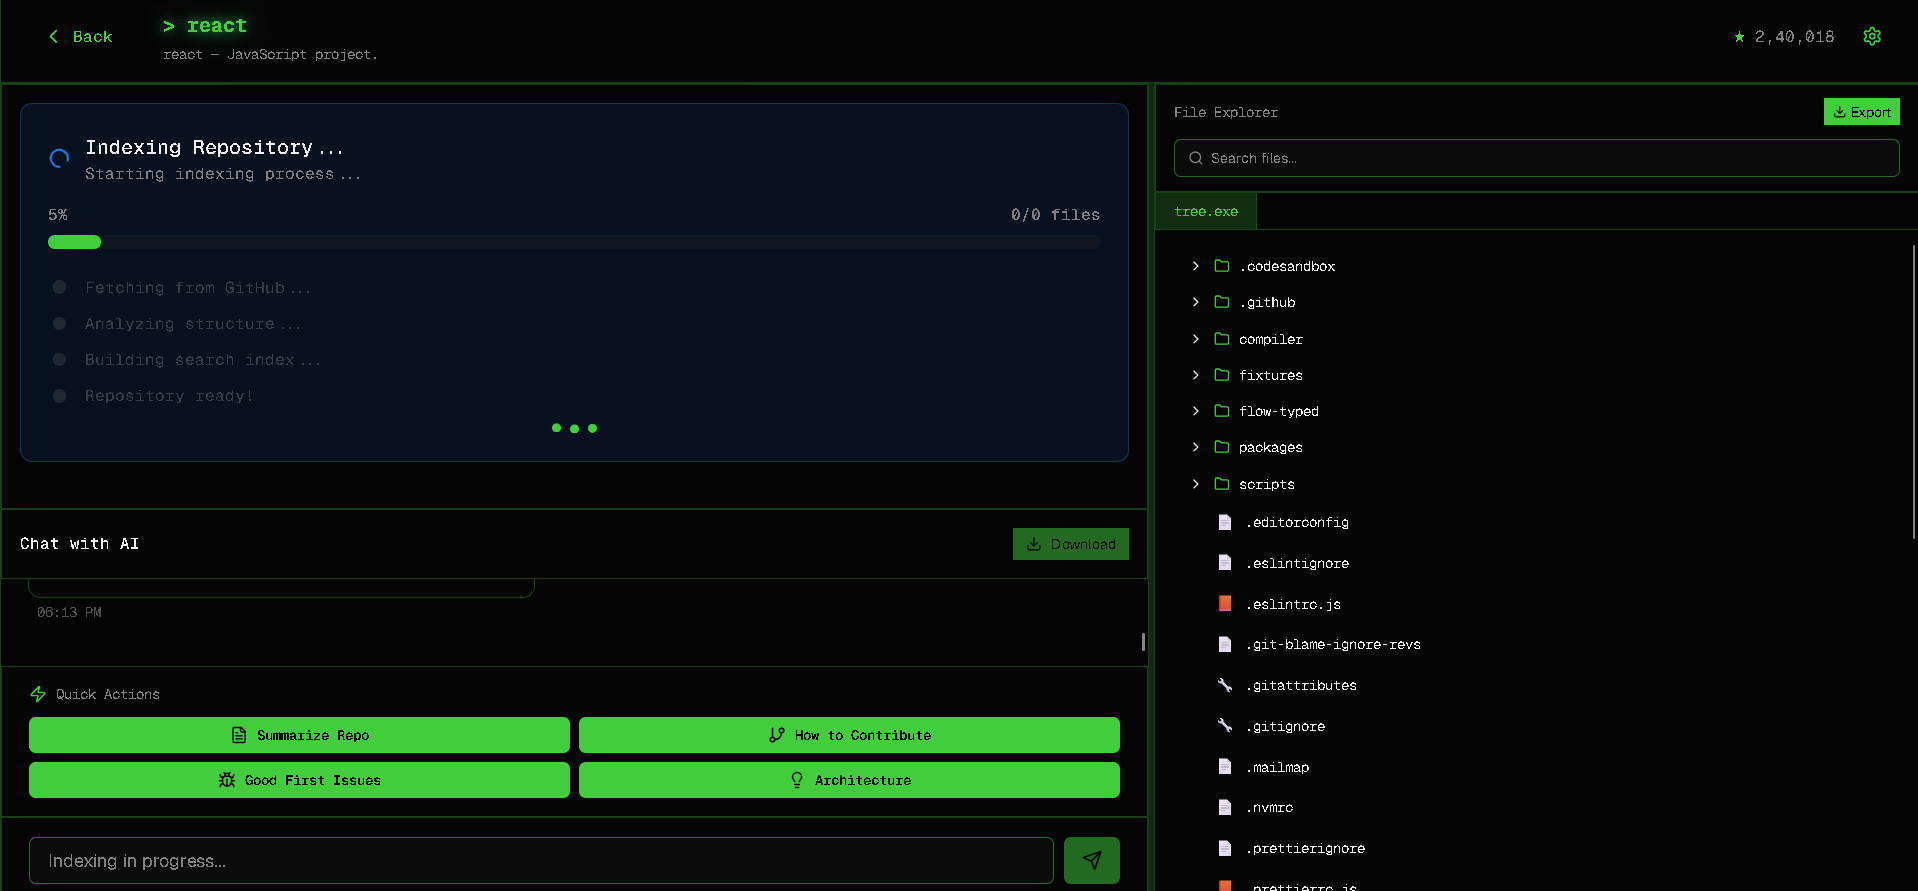The width and height of the screenshot is (1918, 891).
Task: Click the star icon beside 2,40,018
Action: coord(1739,37)
